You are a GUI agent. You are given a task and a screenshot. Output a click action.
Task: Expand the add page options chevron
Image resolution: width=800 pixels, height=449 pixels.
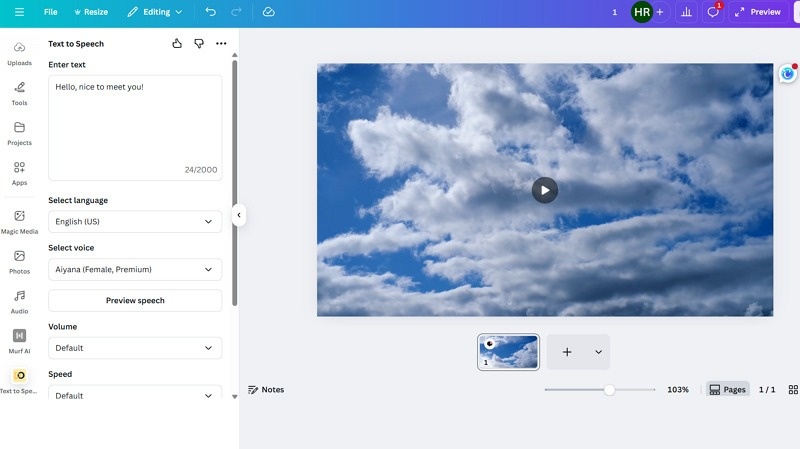pyautogui.click(x=598, y=352)
